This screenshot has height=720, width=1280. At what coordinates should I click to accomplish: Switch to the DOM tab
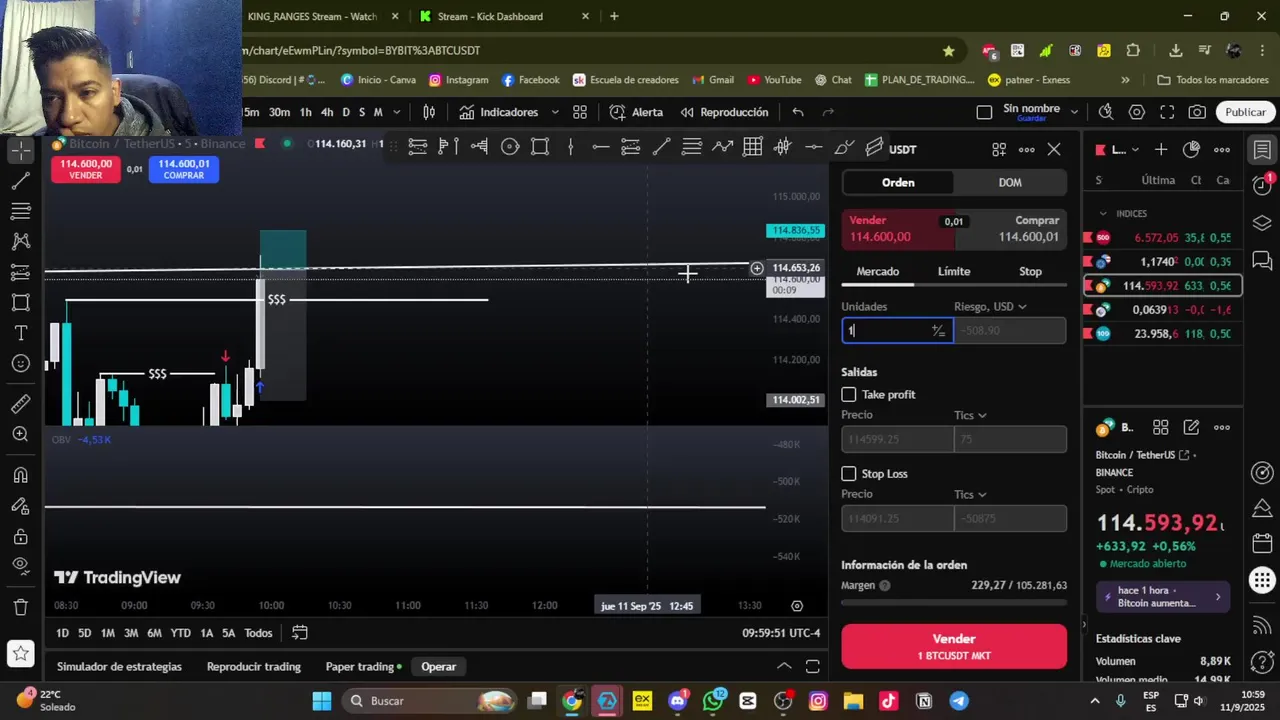tap(1010, 182)
